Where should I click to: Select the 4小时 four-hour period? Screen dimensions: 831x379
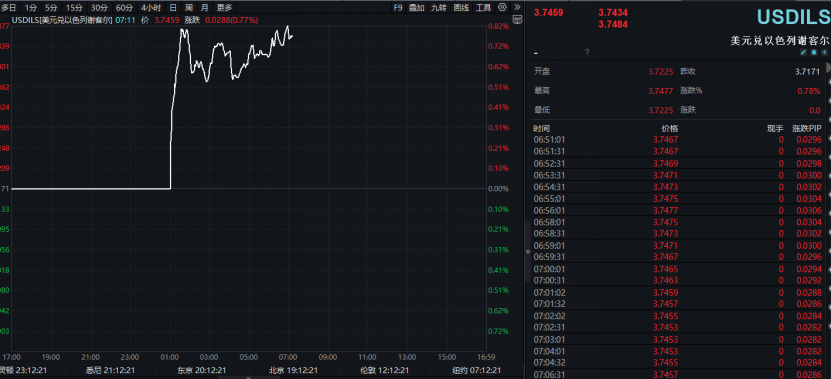[x=151, y=7]
